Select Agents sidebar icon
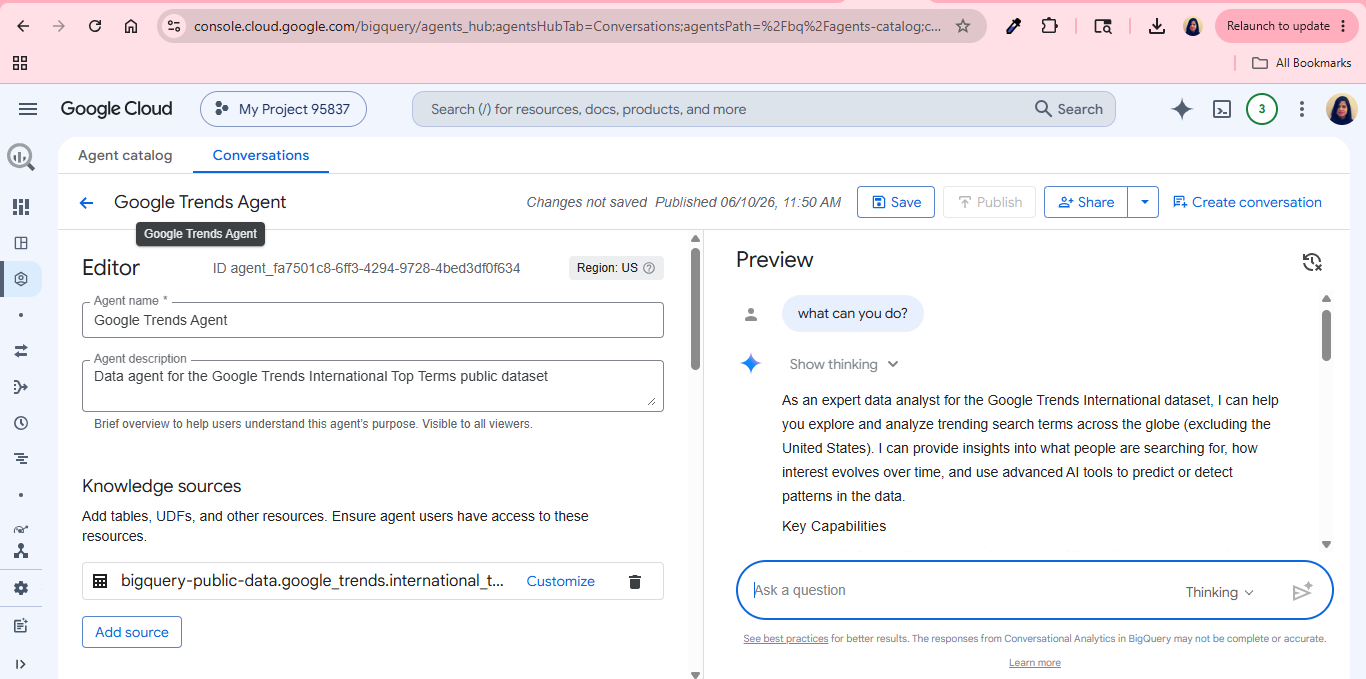The width and height of the screenshot is (1366, 679). pyautogui.click(x=21, y=279)
